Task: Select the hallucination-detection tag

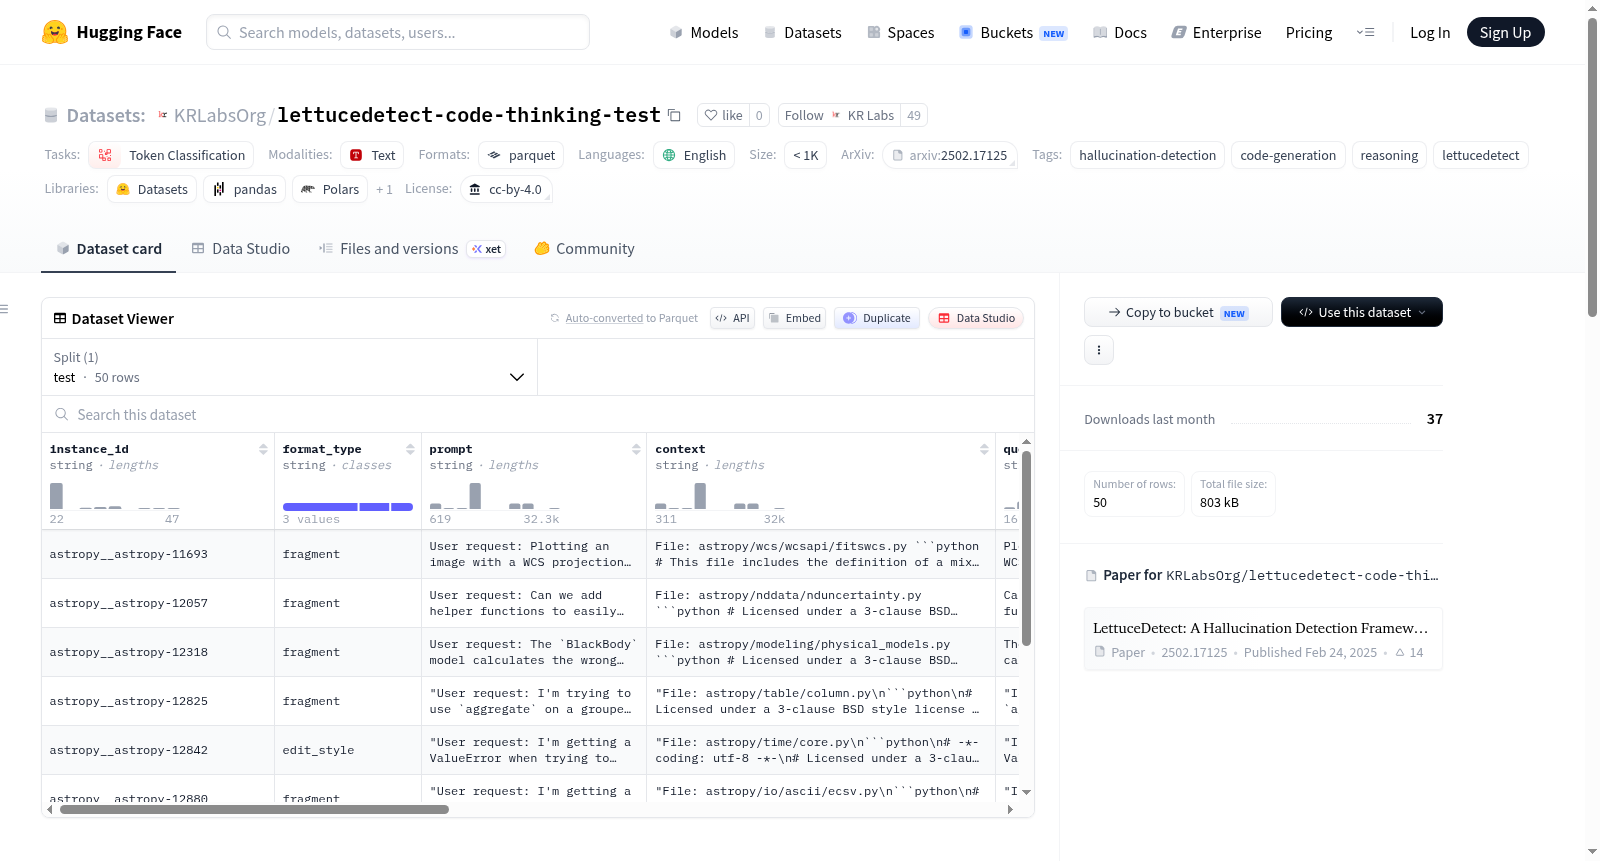Action: point(1147,155)
